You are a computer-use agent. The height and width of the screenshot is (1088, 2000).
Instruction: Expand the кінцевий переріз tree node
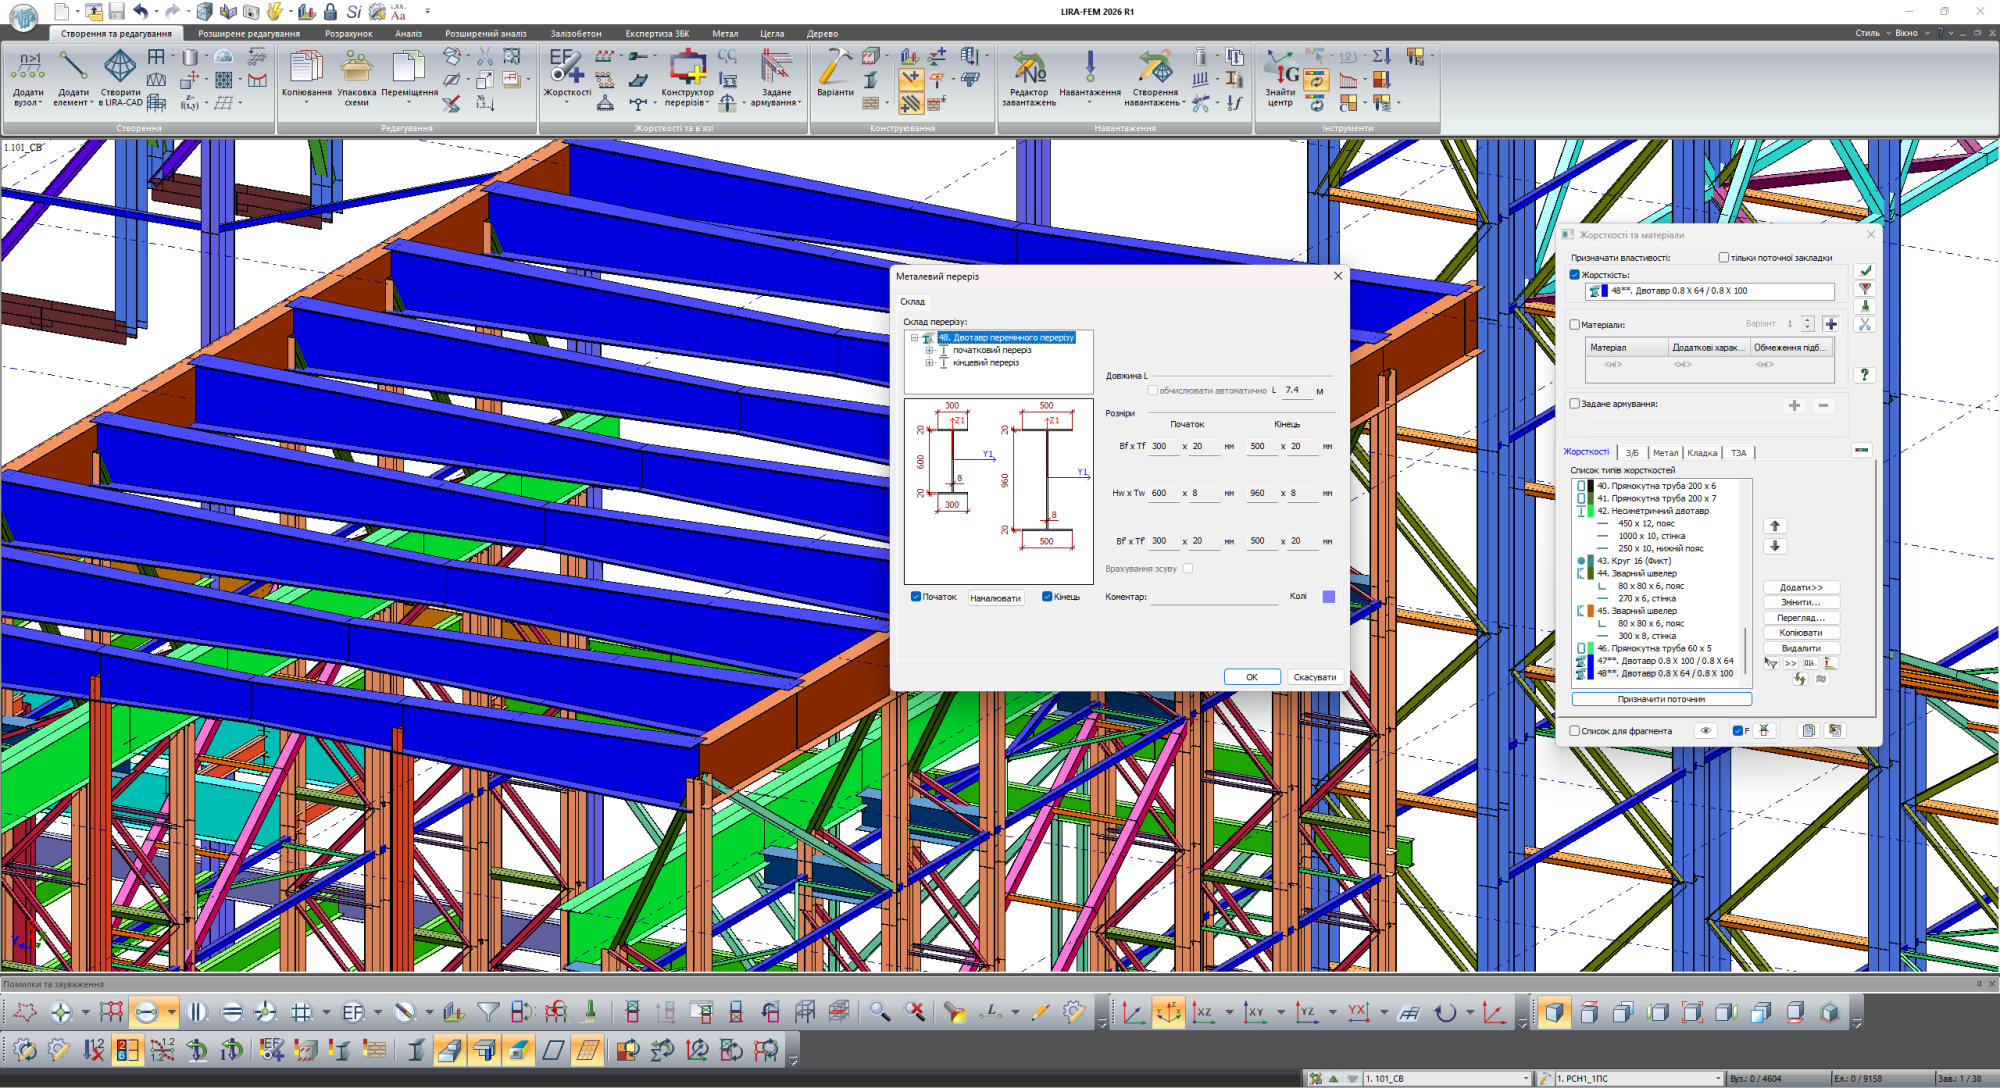pos(929,363)
